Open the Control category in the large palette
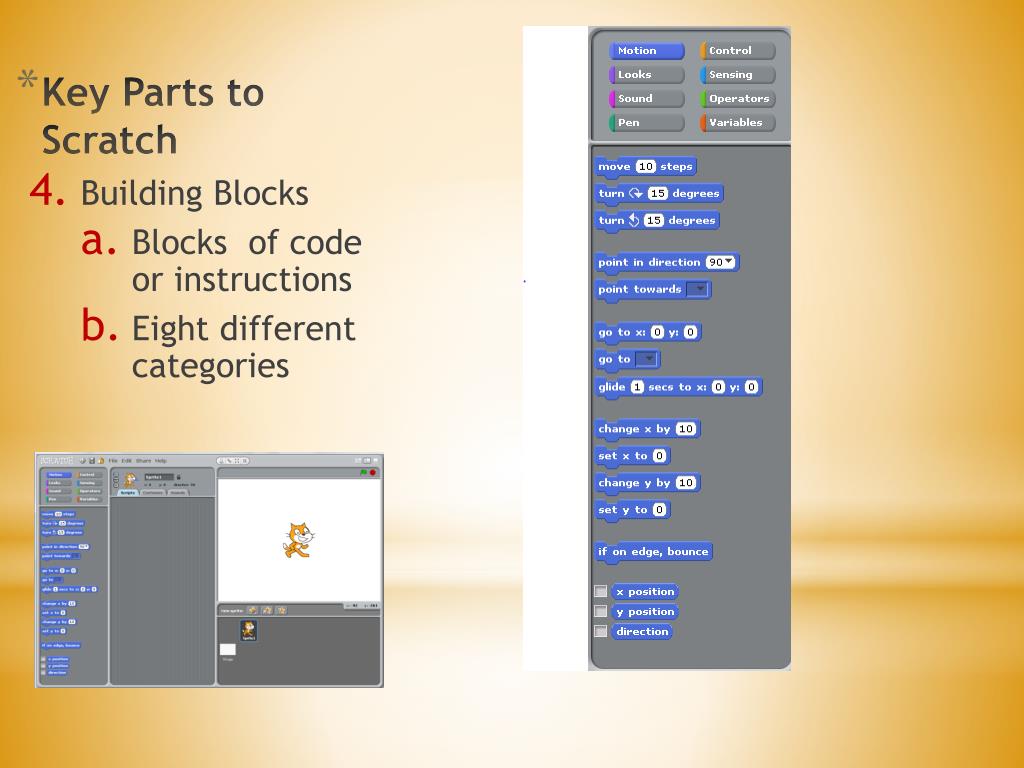The image size is (1024, 768). (x=738, y=51)
